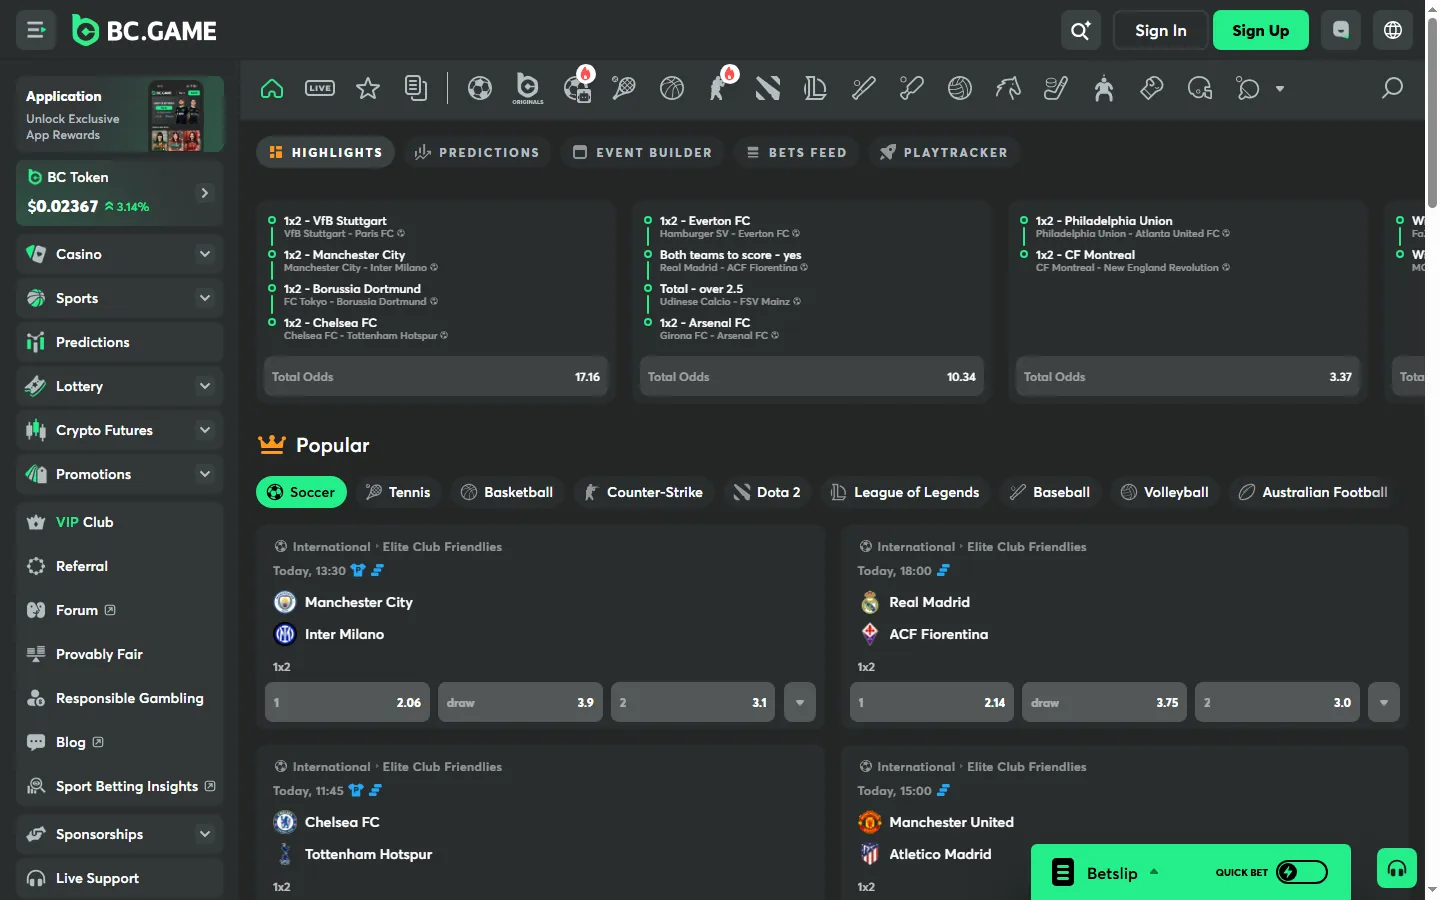Switch to the Predictions tab
Image resolution: width=1440 pixels, height=900 pixels.
pyautogui.click(x=477, y=152)
